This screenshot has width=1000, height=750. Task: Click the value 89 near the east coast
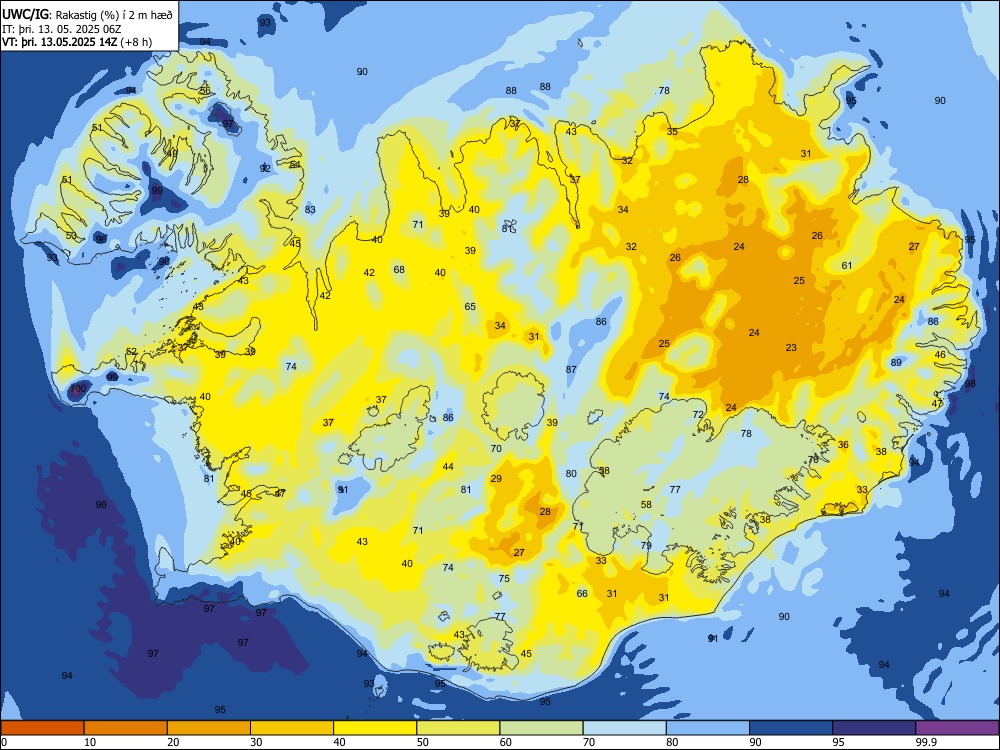pos(896,362)
